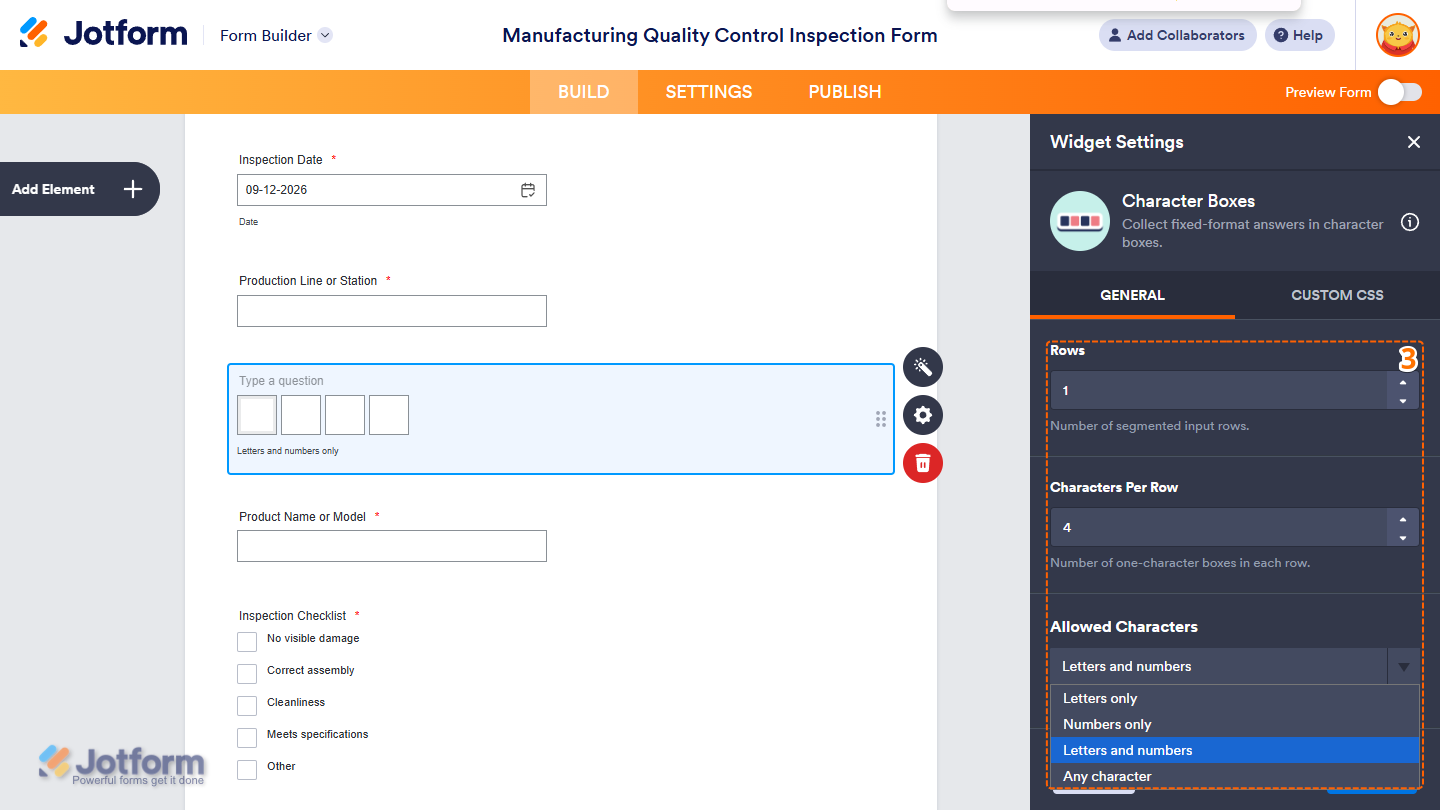1440x810 pixels.
Task: Click the Jotform logo
Action: (103, 34)
